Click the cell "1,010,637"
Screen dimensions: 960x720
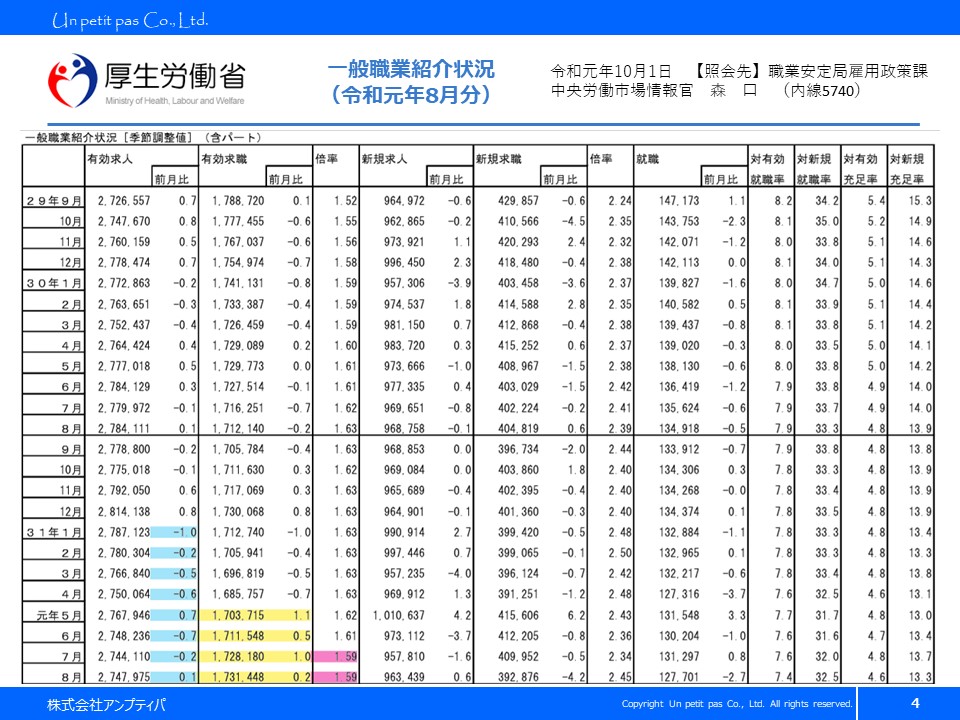tap(399, 615)
